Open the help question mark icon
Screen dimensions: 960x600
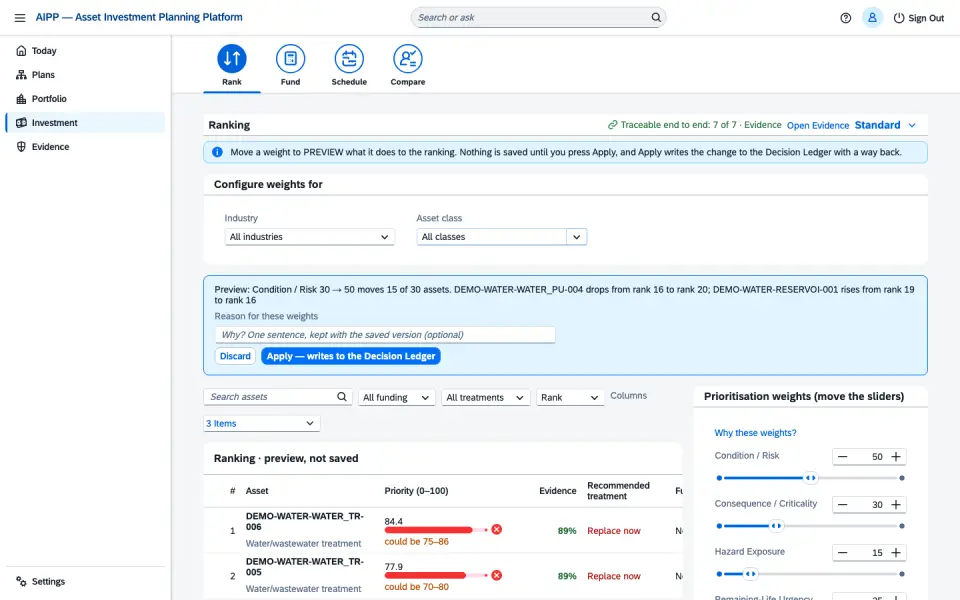pyautogui.click(x=846, y=18)
